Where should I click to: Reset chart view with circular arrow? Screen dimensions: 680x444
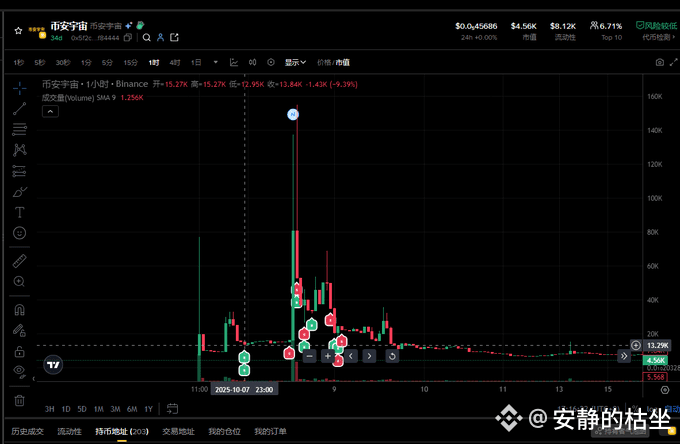[x=392, y=356]
